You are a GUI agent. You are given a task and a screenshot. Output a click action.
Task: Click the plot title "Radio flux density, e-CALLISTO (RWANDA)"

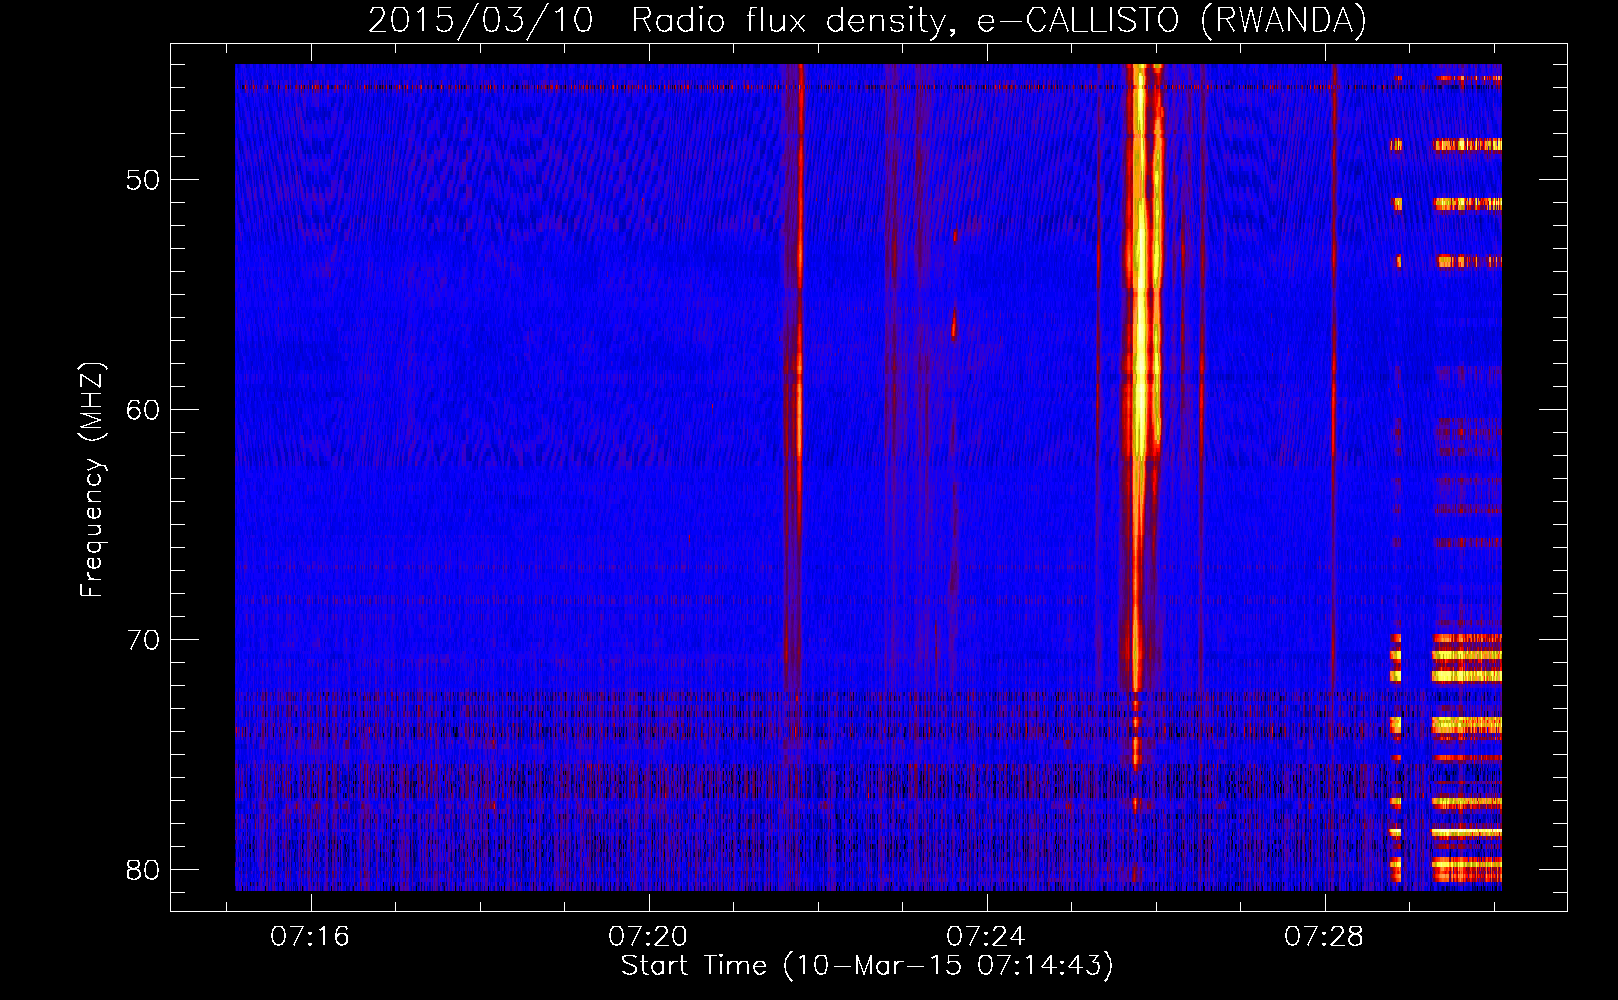999,20
